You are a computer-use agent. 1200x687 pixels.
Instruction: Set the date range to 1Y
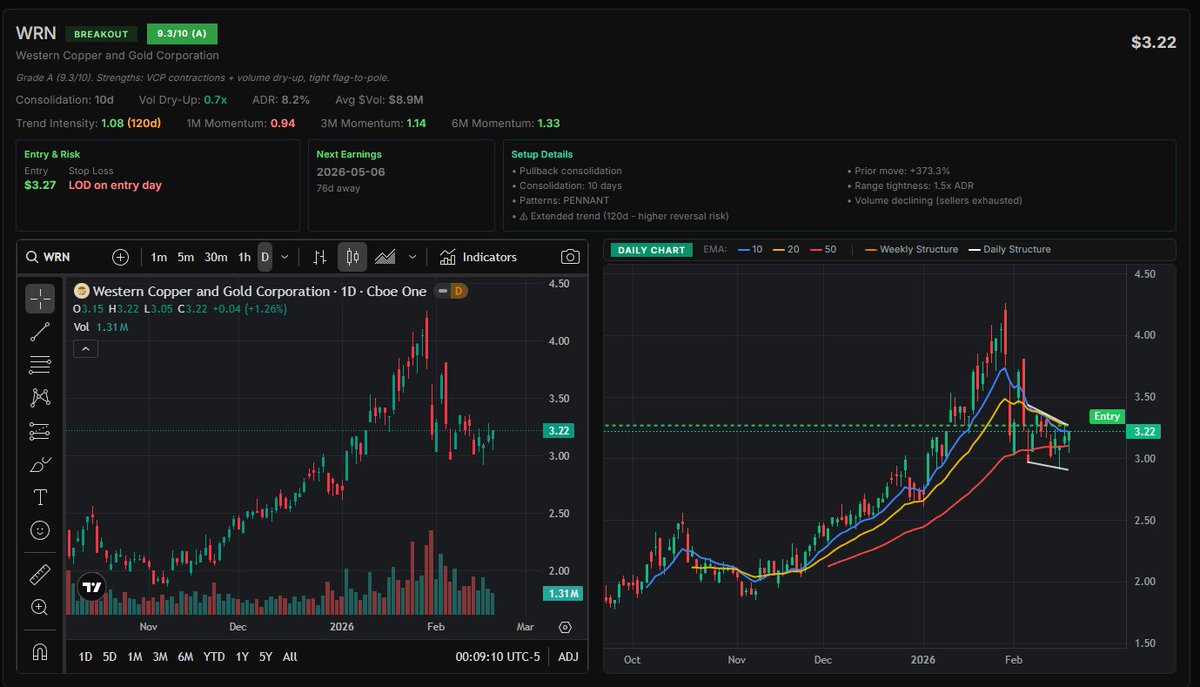242,657
